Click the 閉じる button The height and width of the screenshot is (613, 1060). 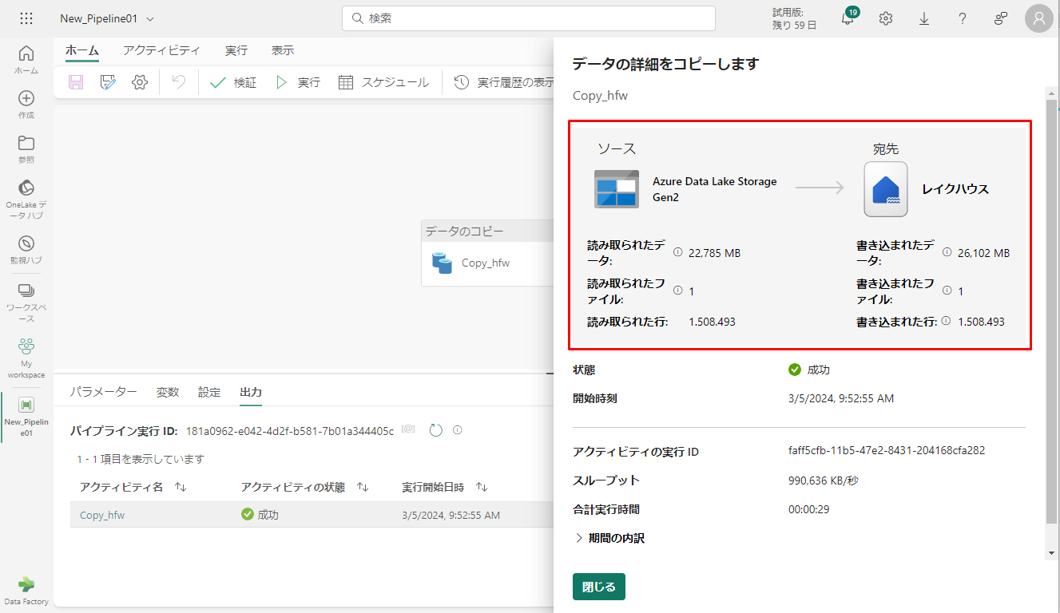(x=598, y=587)
